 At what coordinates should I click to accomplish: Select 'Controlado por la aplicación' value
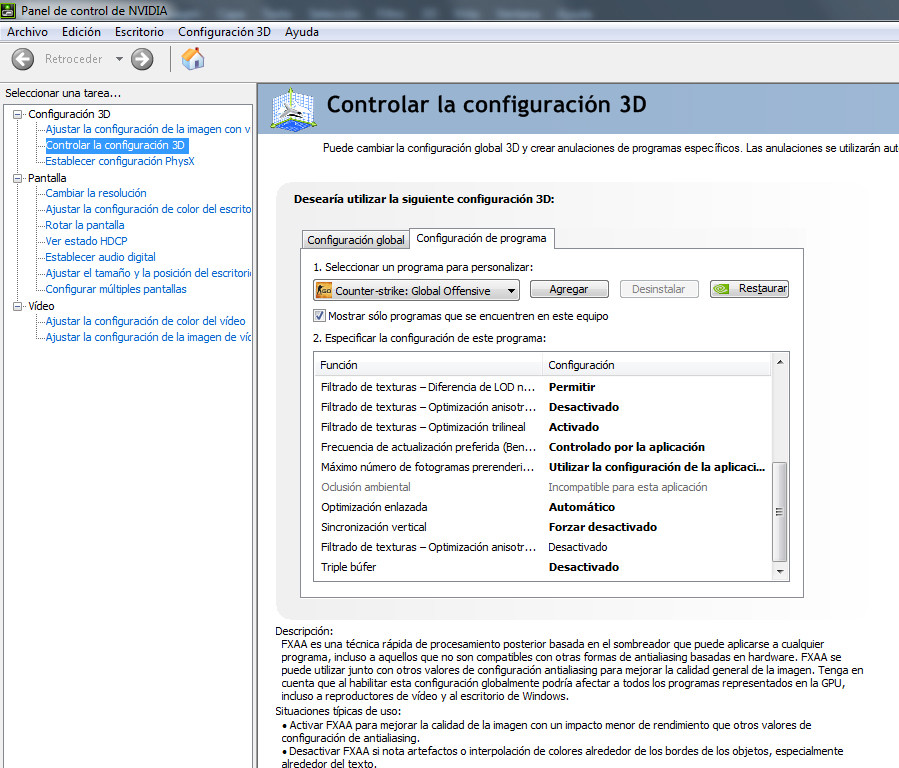click(627, 448)
